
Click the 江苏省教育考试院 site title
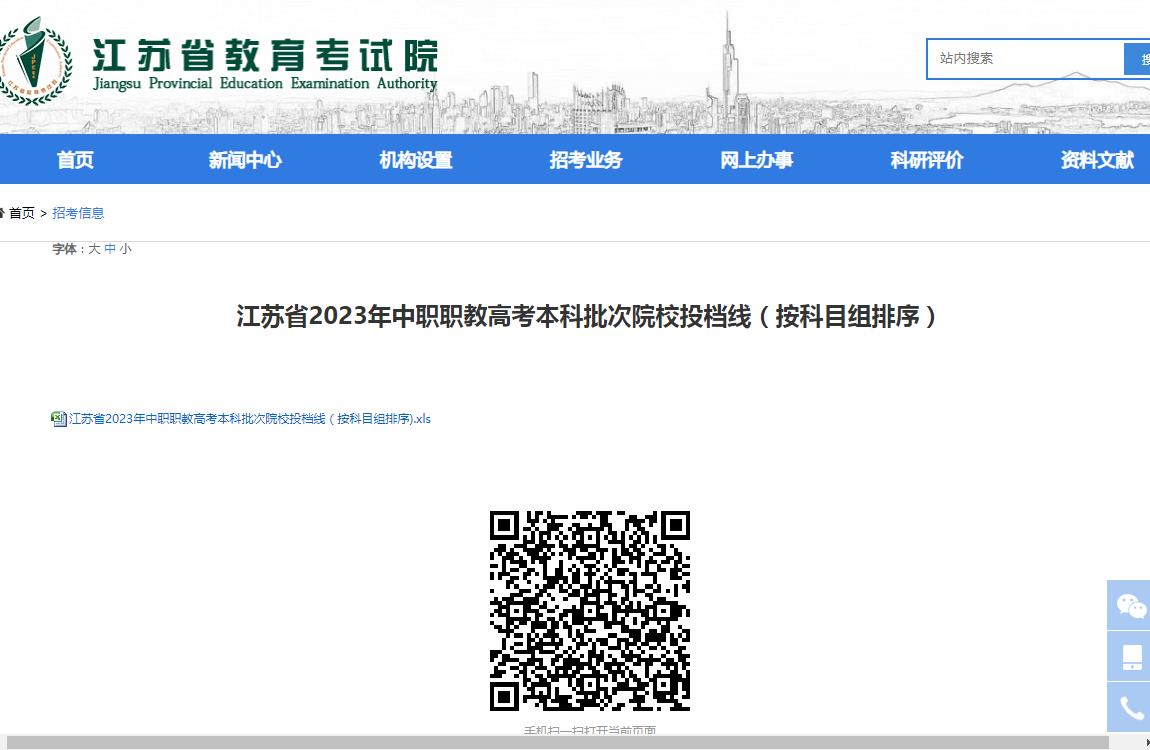[x=265, y=55]
